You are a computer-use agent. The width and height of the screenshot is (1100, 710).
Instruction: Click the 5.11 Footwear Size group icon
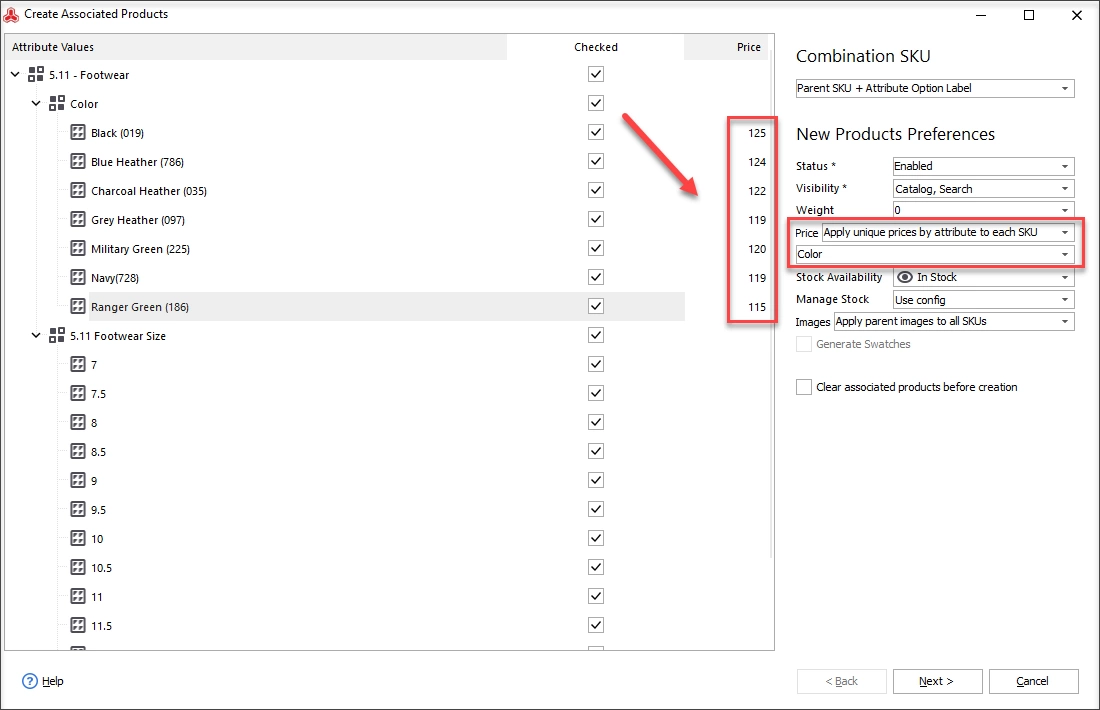pyautogui.click(x=57, y=335)
